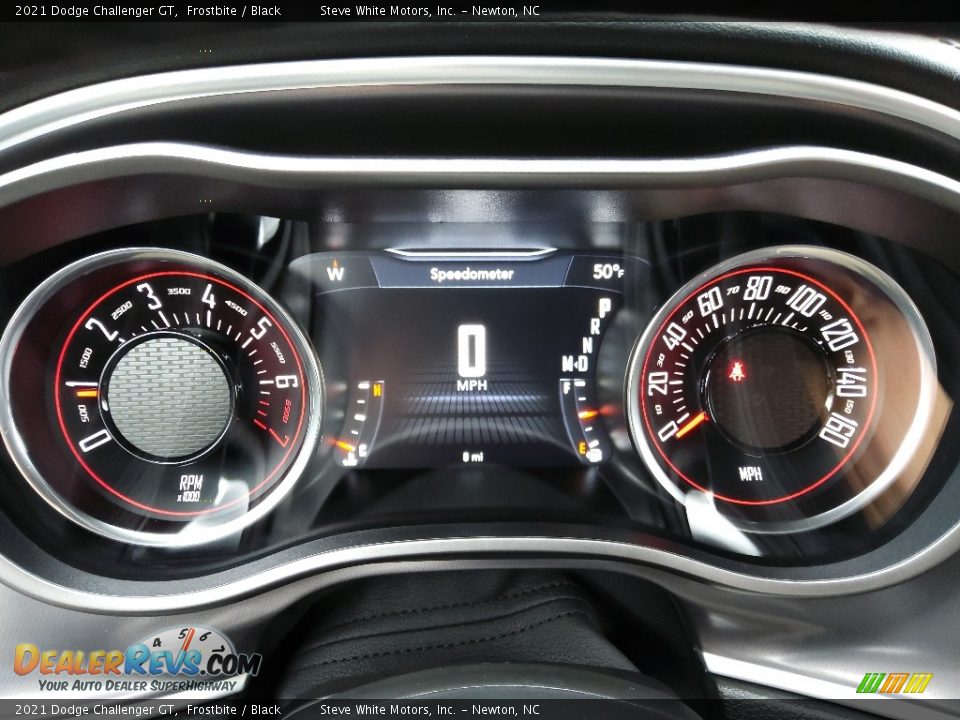Select the R gear indicator
960x720 pixels.
point(595,327)
